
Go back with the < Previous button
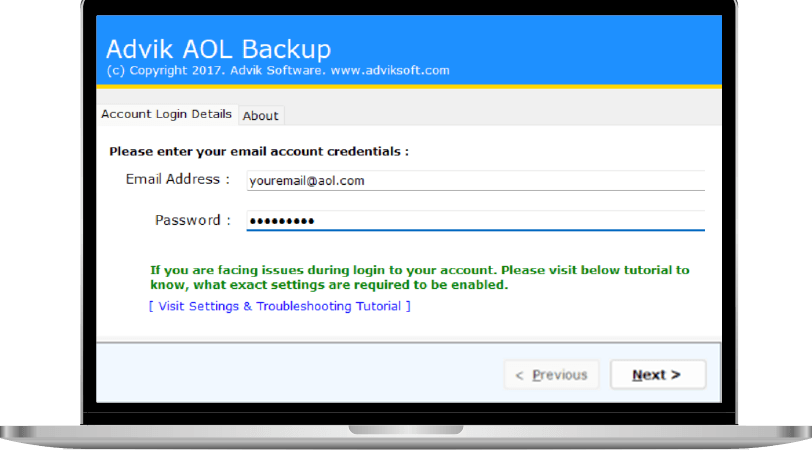click(551, 374)
